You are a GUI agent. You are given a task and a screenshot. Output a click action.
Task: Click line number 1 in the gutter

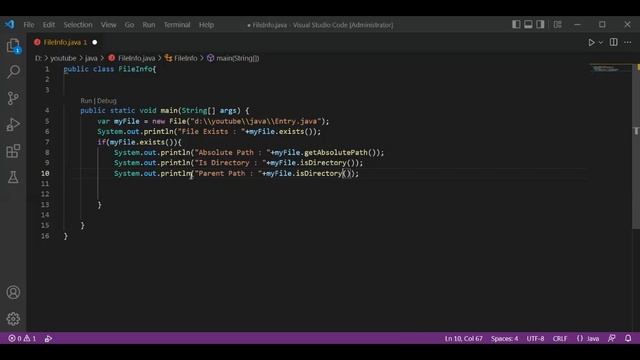tap(47, 69)
